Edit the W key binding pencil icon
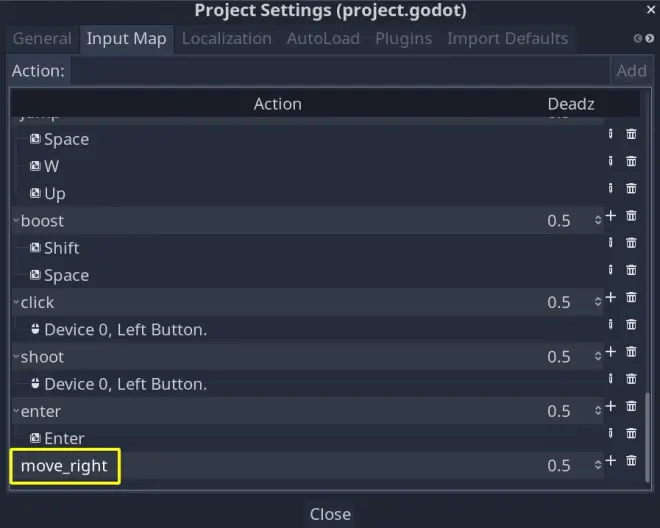660x528 pixels. coord(611,161)
